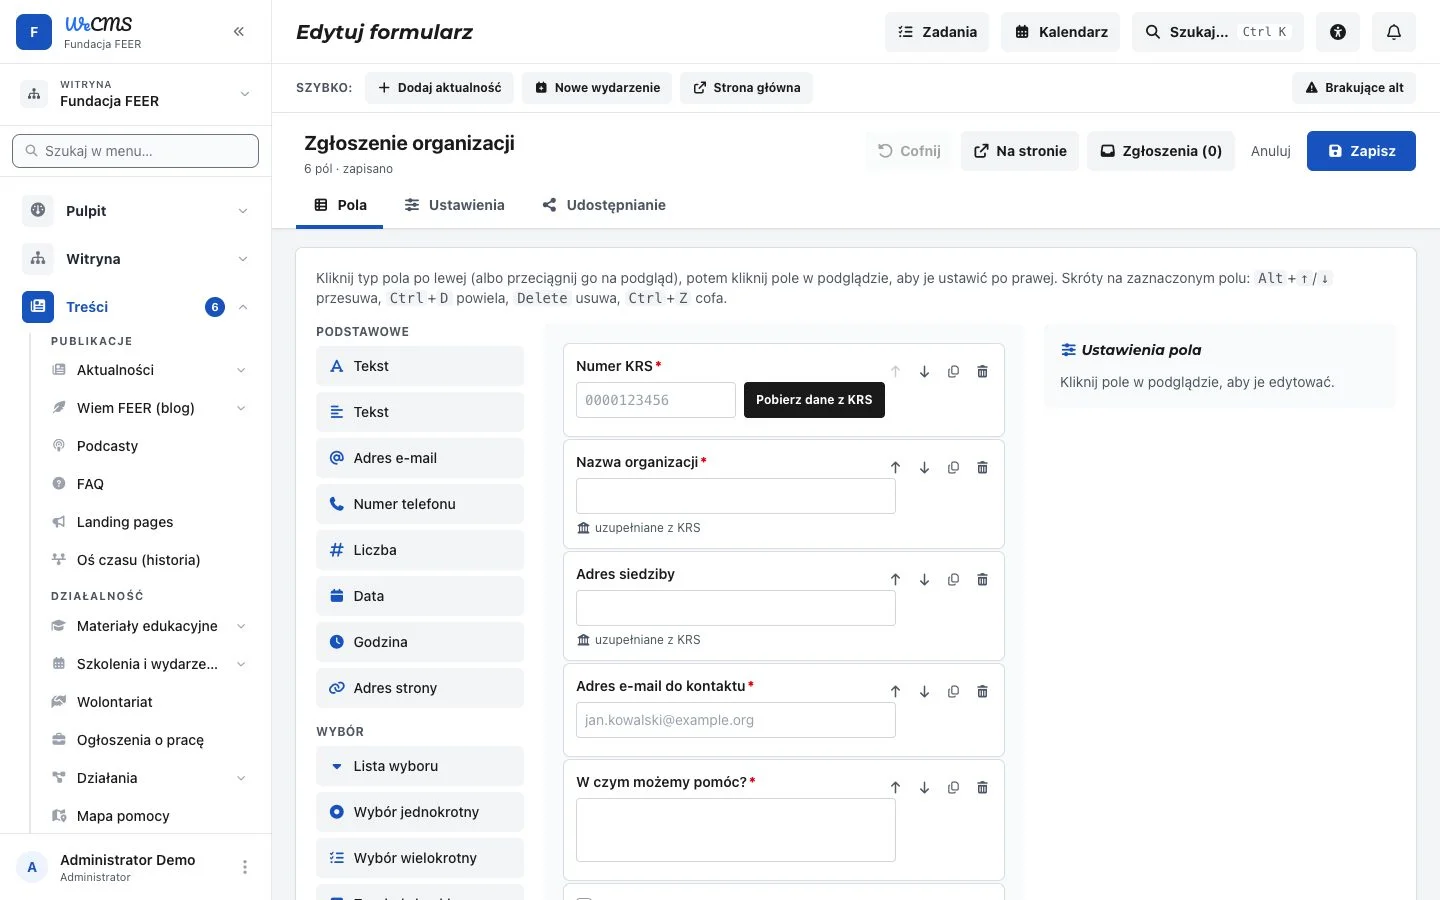Screen dimensions: 1440x900
Task: Move W czym możemy pomóc field down
Action: tap(925, 788)
